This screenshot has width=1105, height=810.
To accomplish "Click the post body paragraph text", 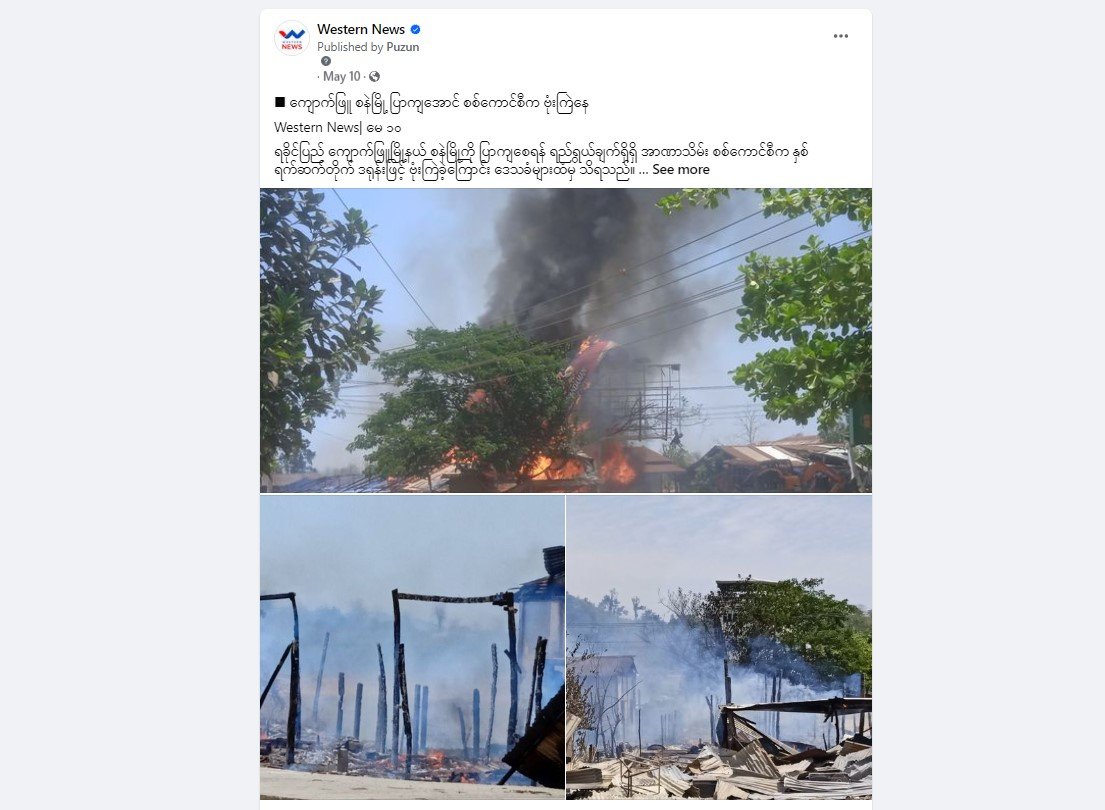I will pos(541,161).
